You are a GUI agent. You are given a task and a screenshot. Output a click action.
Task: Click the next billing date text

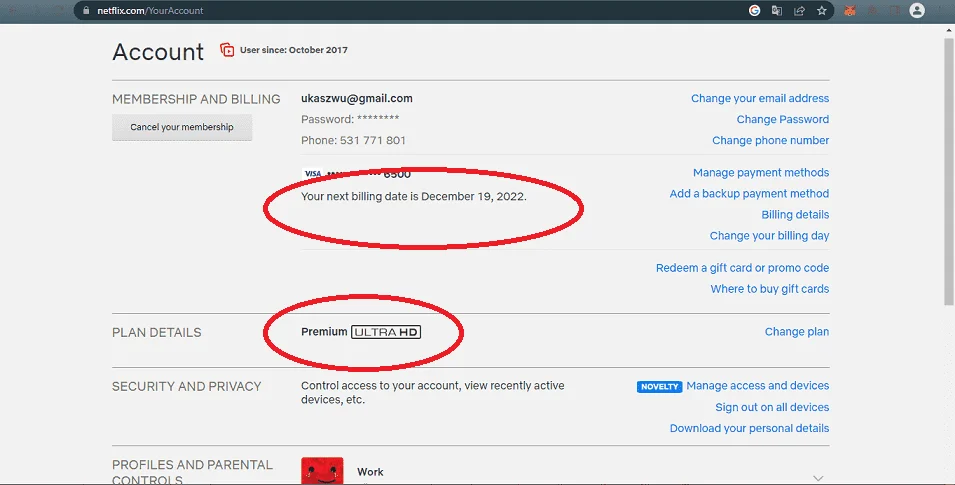pos(414,197)
